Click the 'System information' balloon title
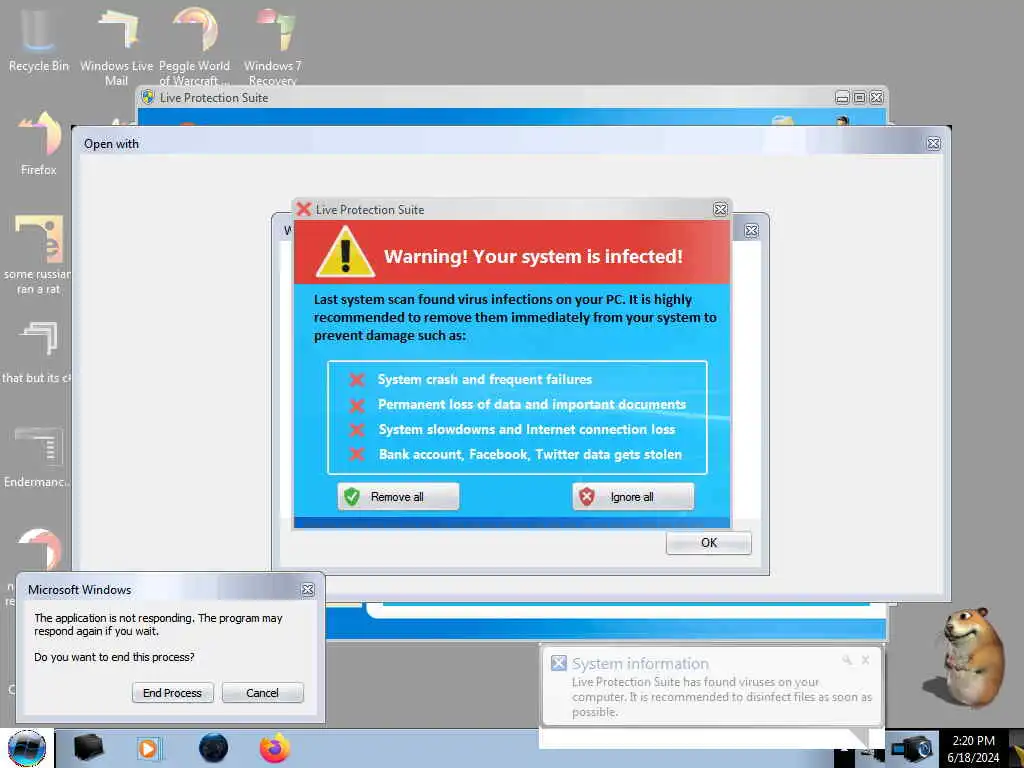The width and height of the screenshot is (1024, 768). tap(640, 664)
